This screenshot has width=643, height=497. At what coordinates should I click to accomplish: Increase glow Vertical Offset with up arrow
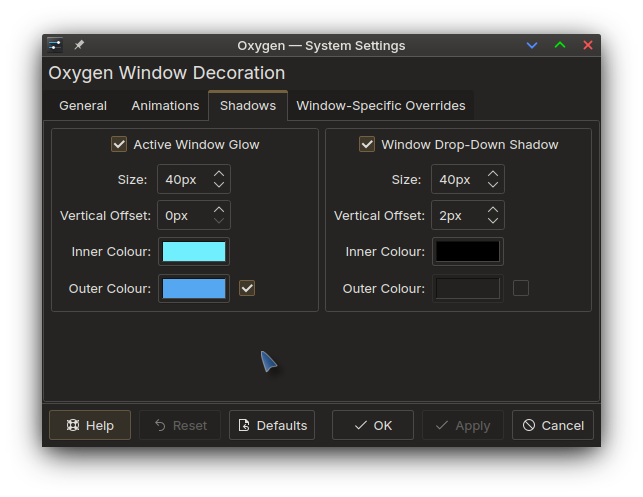[x=219, y=210]
